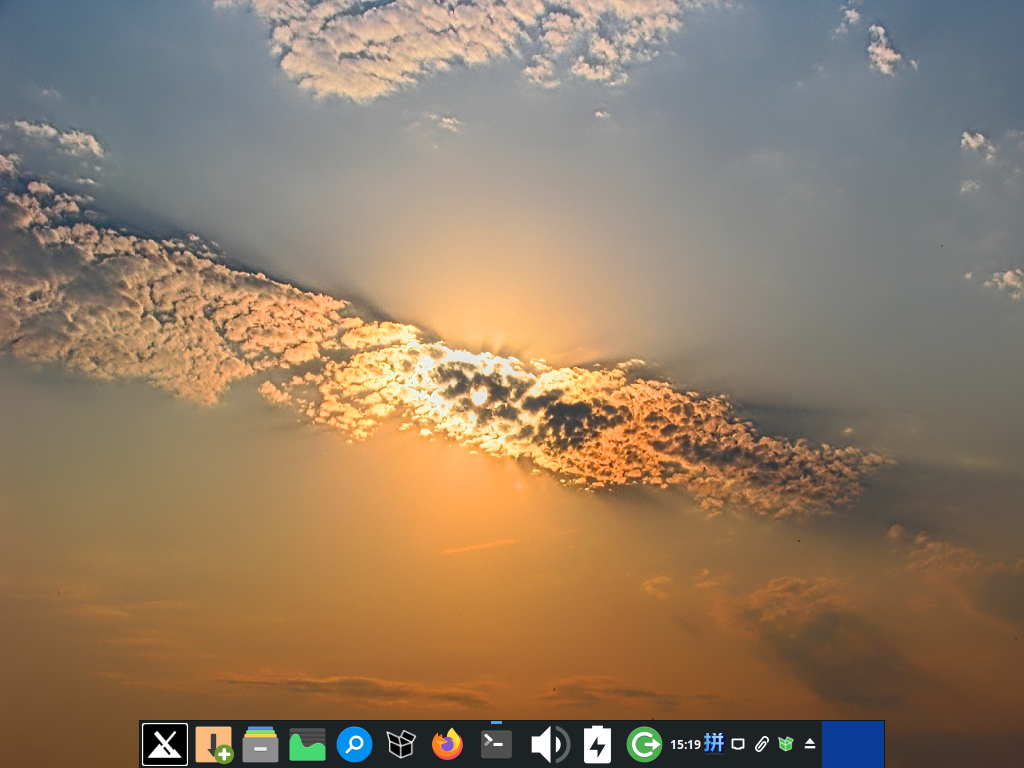Open the green box updater tray icon
The height and width of the screenshot is (768, 1024).
pos(786,744)
